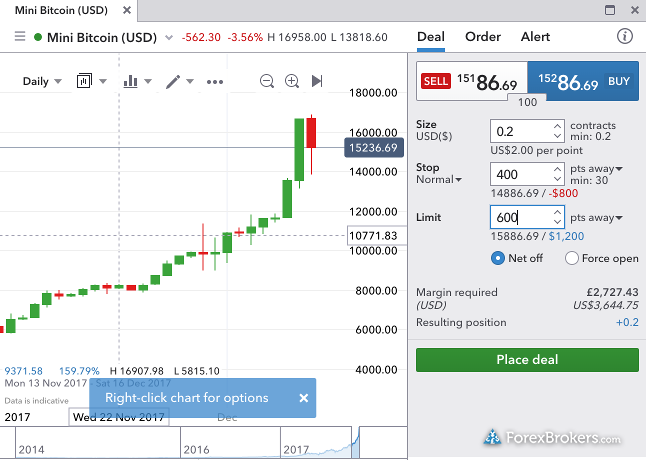This screenshot has height=460, width=646.
Task: Open the Stop Normal type dropdown
Action: [439, 180]
